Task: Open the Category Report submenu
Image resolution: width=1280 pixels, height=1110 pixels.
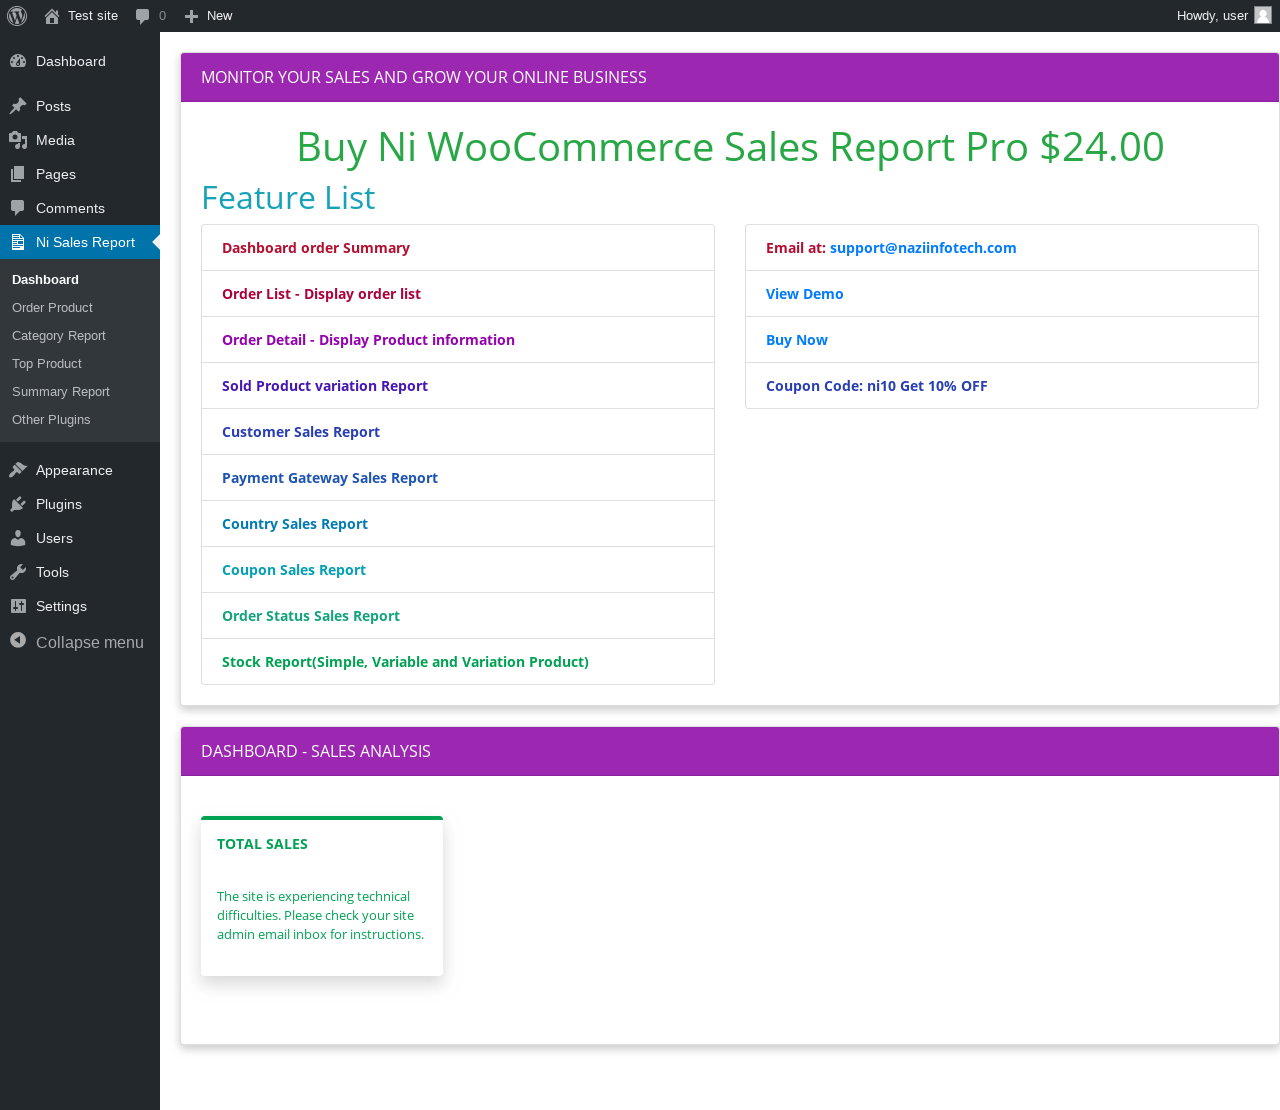Action: 80,336
